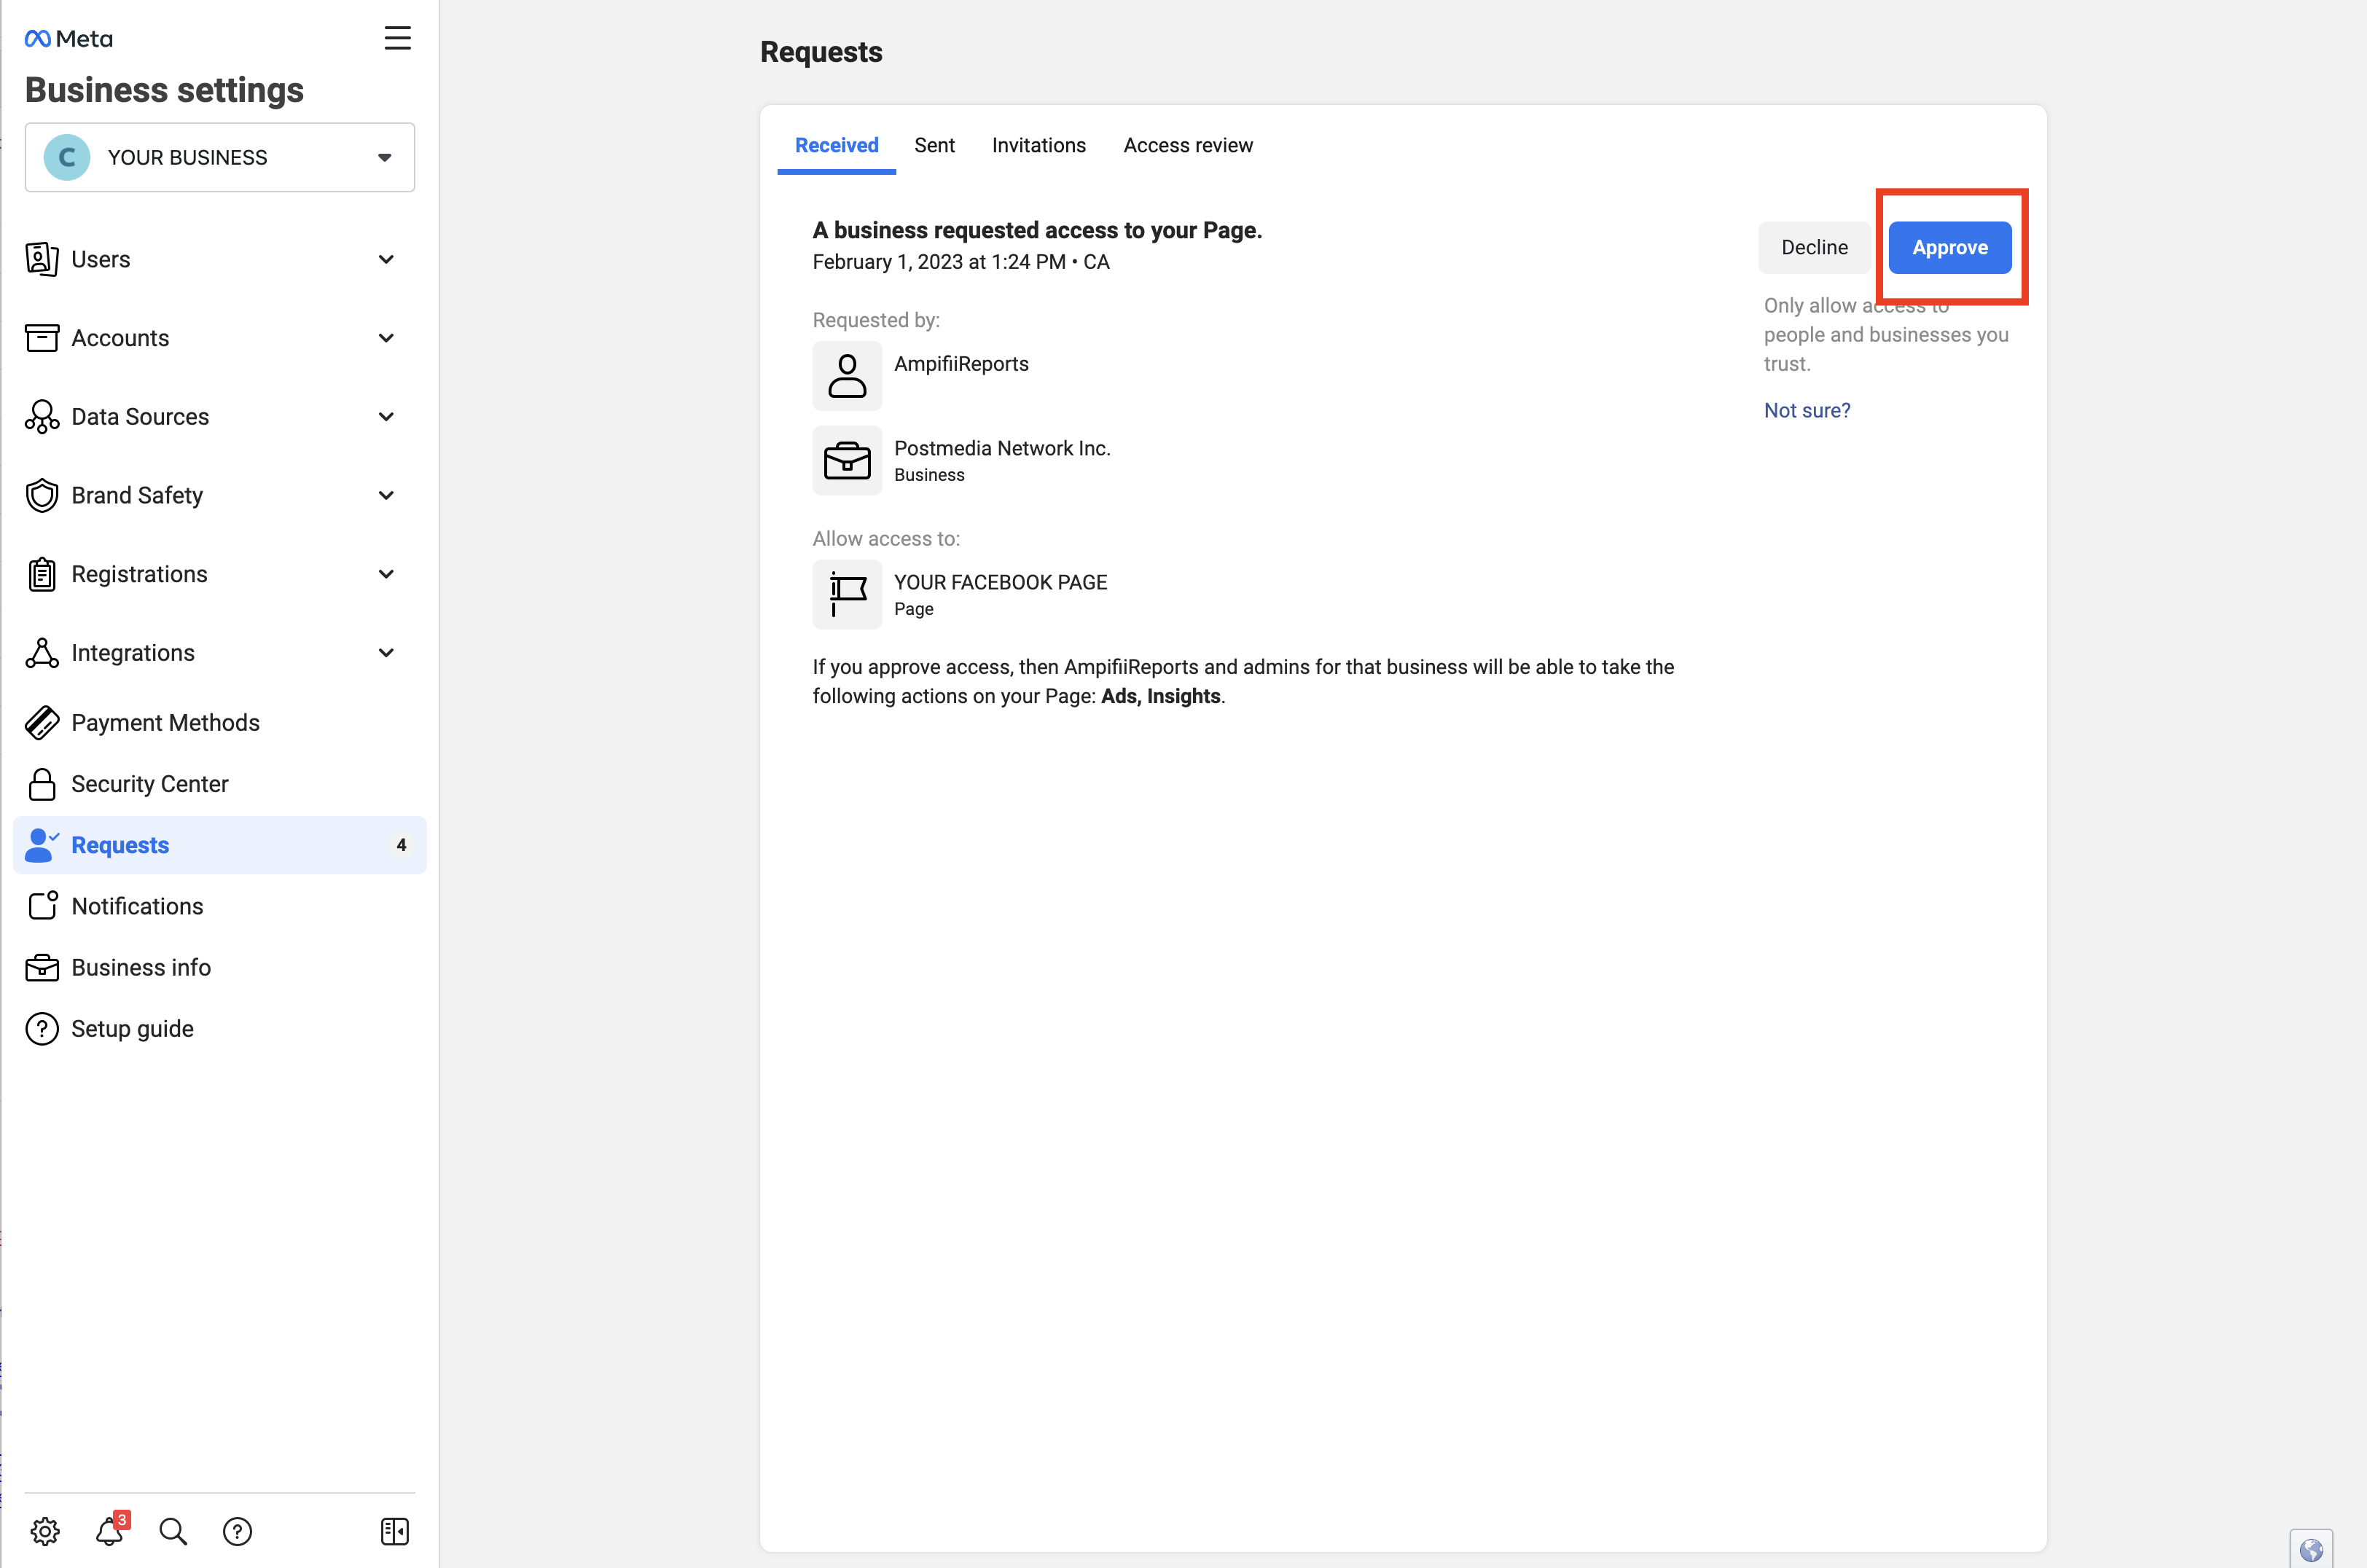Open help question mark icon at bottom
The height and width of the screenshot is (1568, 2367).
coord(237,1531)
